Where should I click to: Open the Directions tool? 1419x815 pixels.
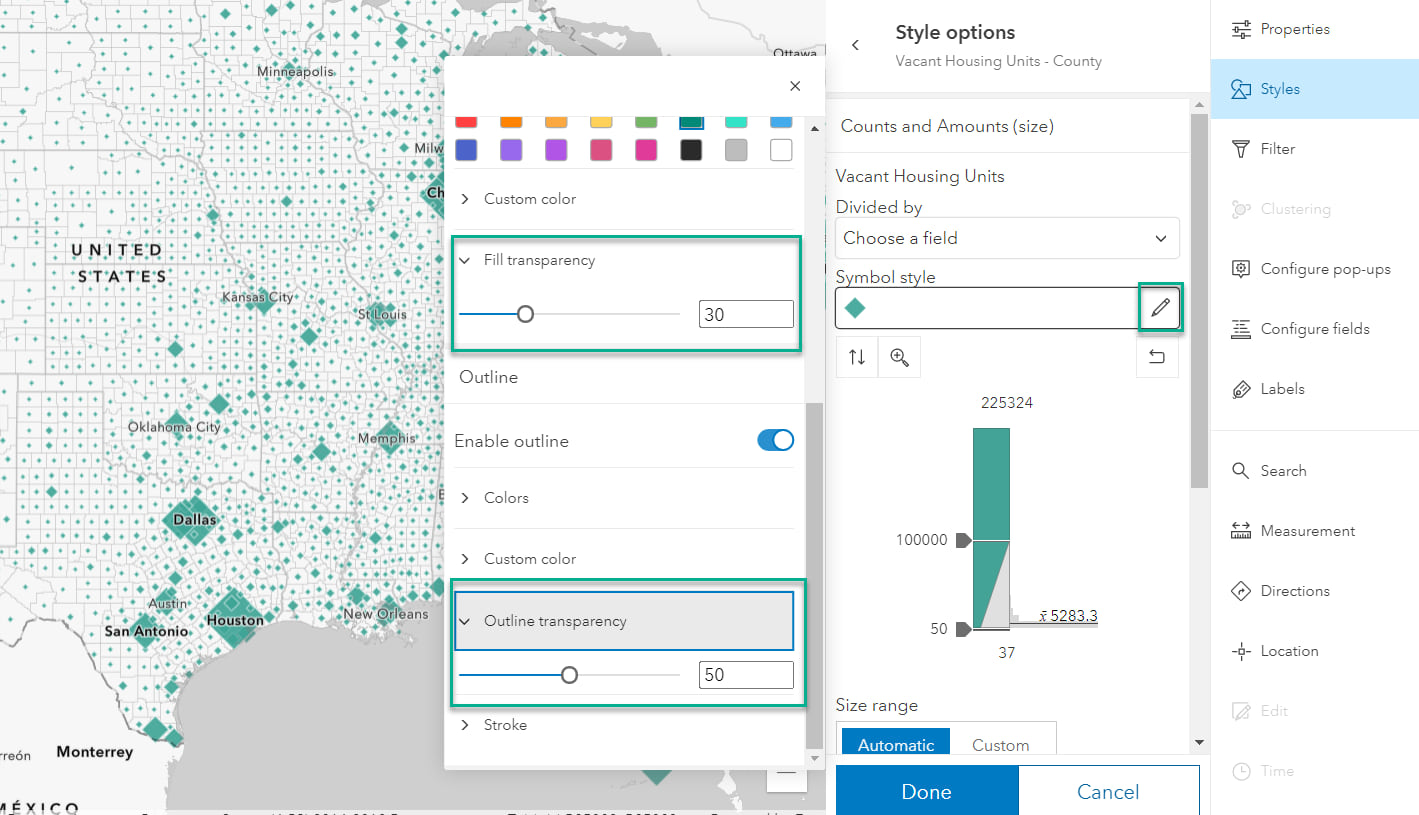point(1315,591)
